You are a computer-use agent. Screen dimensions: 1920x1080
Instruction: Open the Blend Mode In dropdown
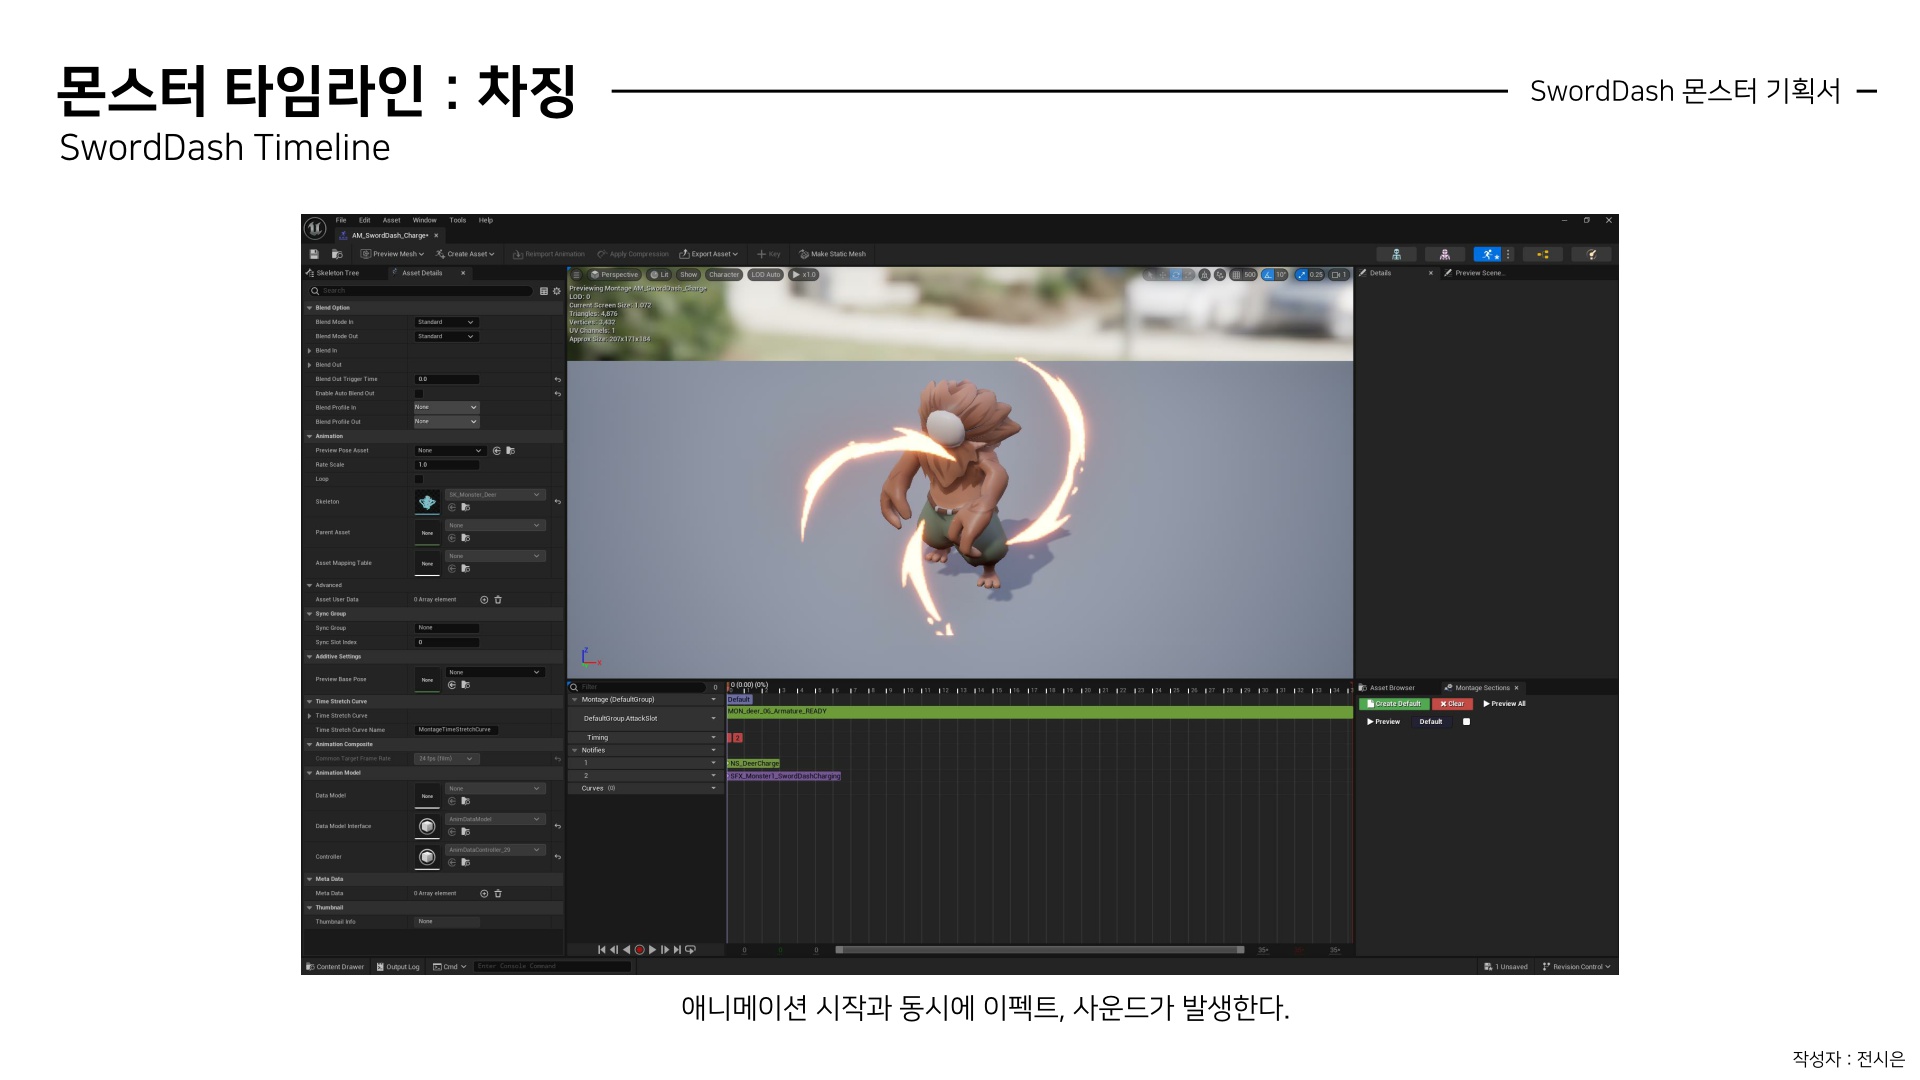tap(446, 322)
